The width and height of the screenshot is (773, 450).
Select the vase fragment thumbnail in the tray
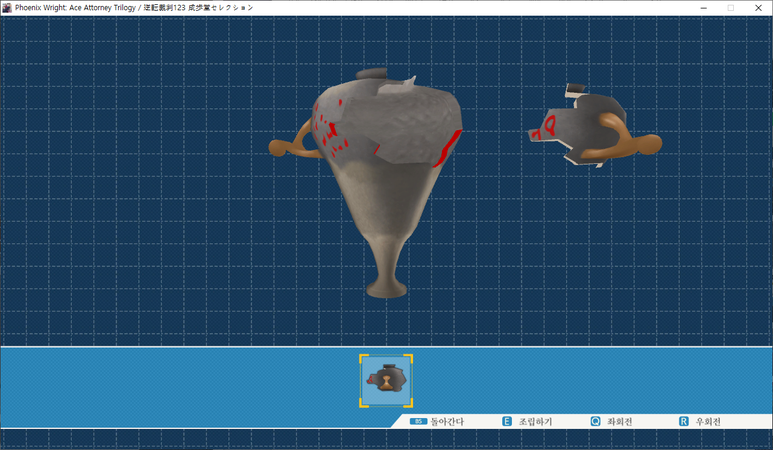point(386,381)
